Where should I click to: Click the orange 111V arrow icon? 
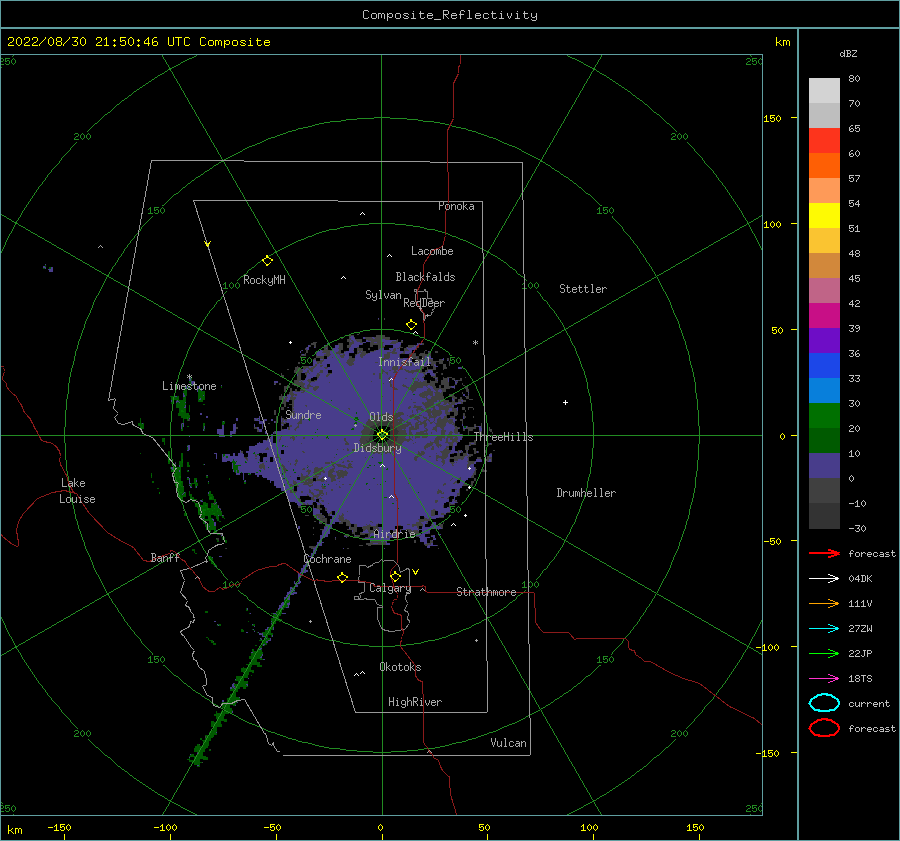pos(824,603)
